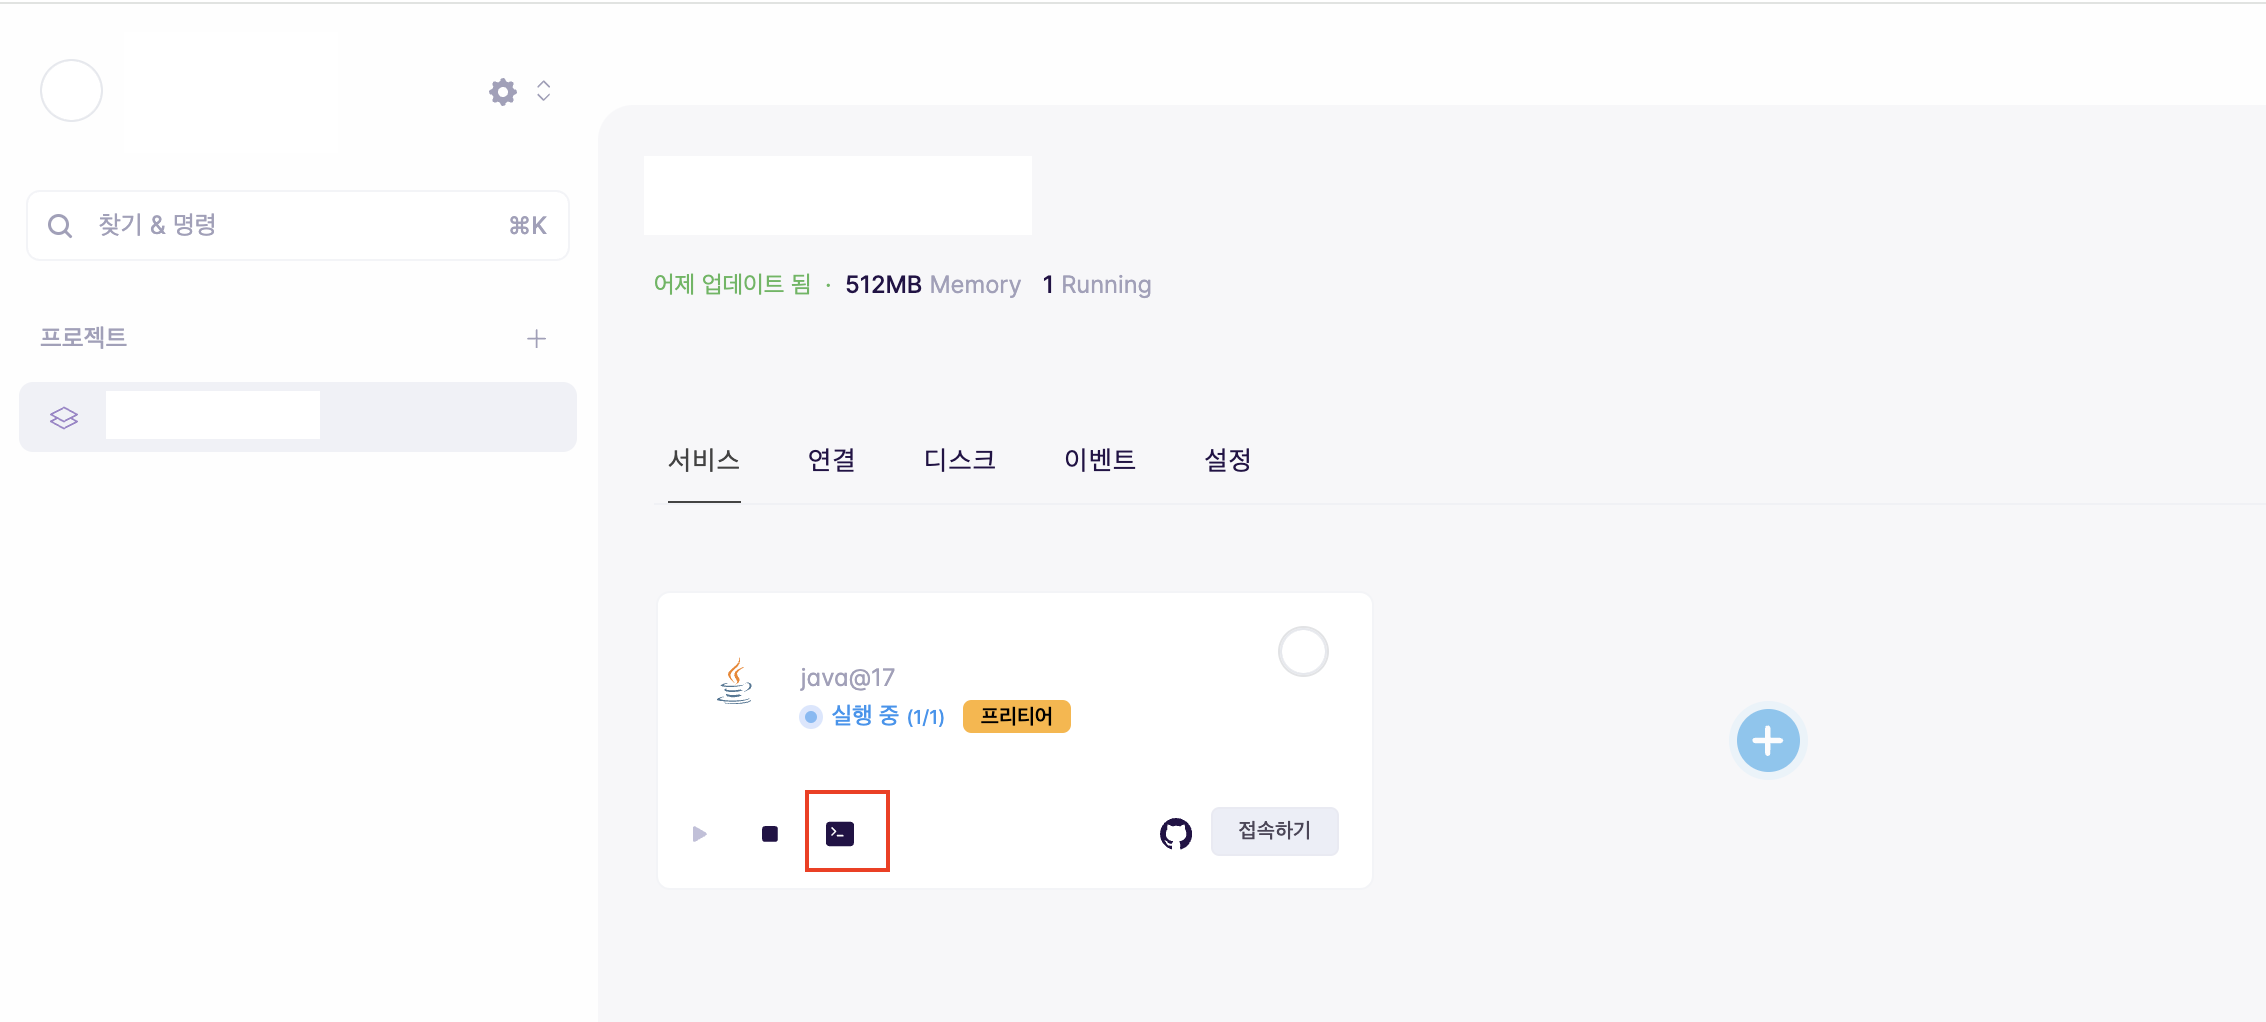The width and height of the screenshot is (2266, 1022).
Task: Start the service with the play icon
Action: tap(700, 834)
